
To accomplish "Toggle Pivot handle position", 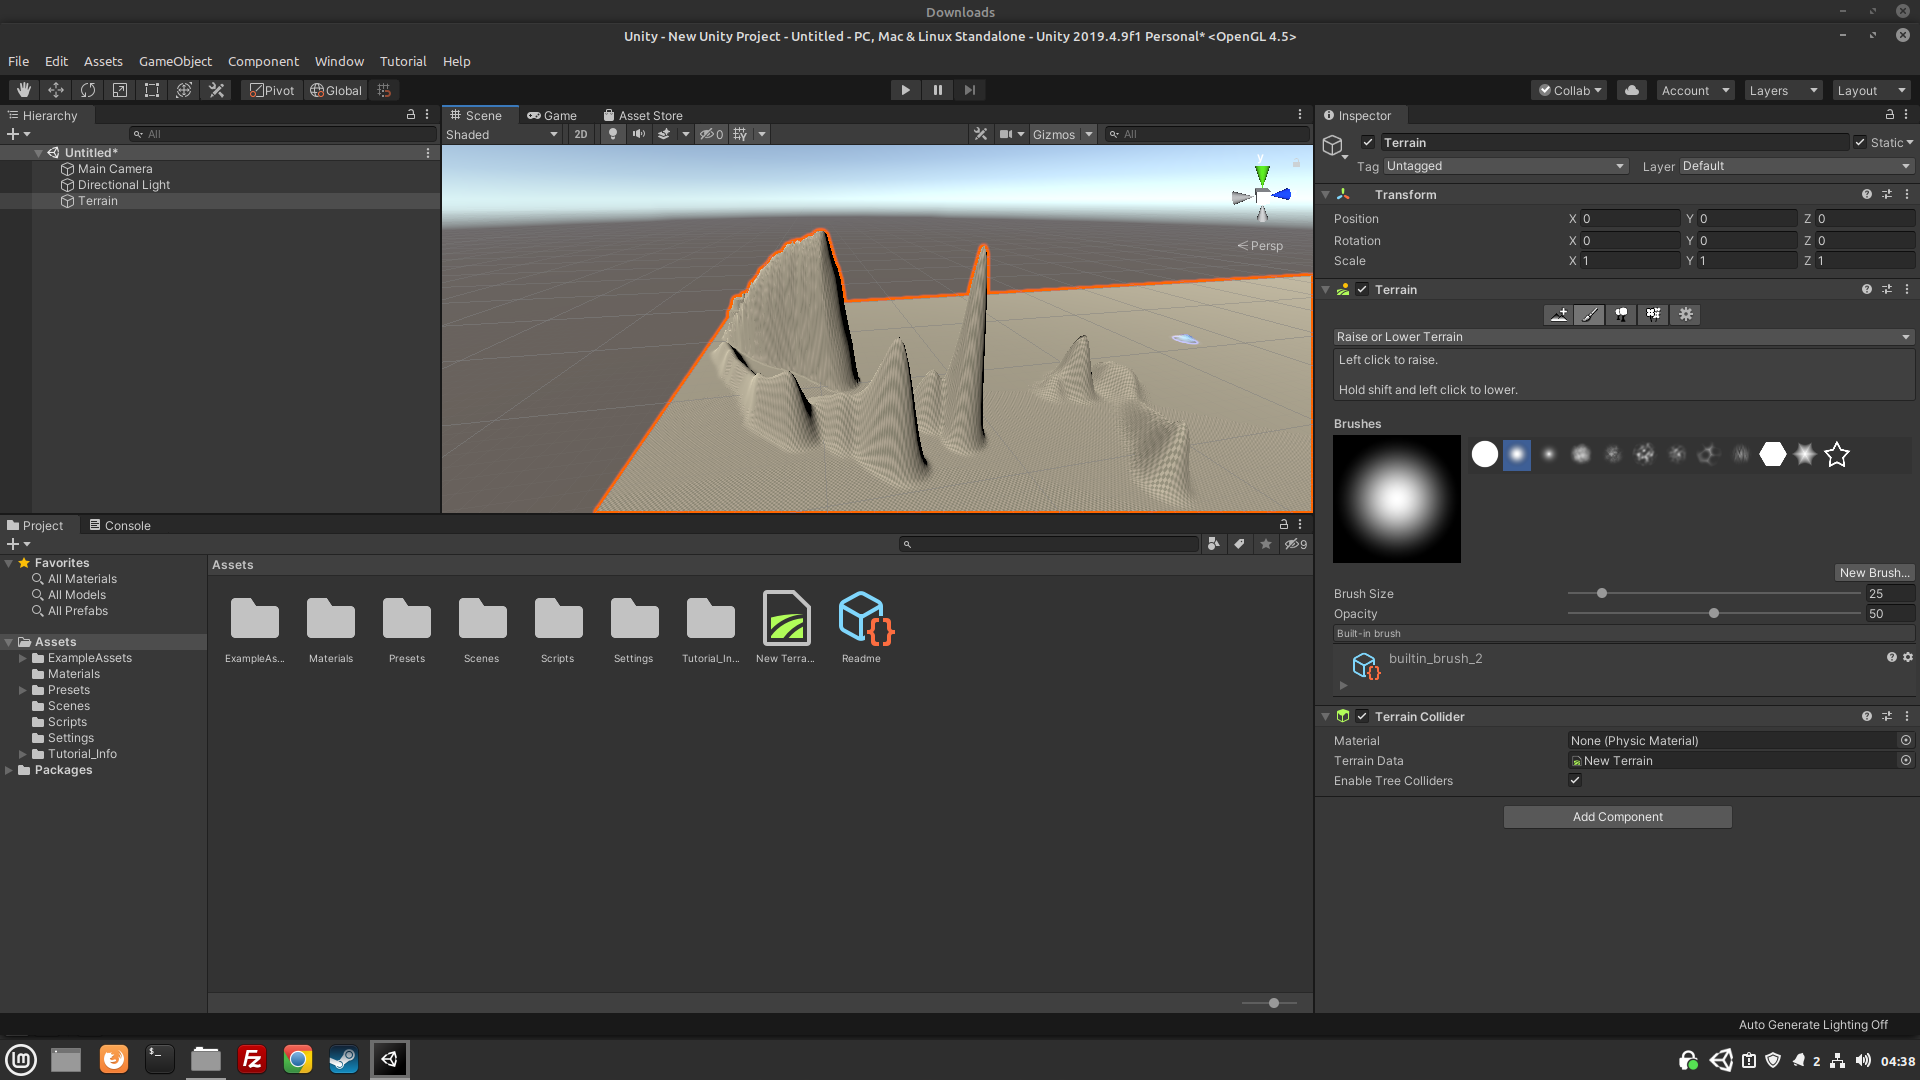I will click(x=272, y=90).
